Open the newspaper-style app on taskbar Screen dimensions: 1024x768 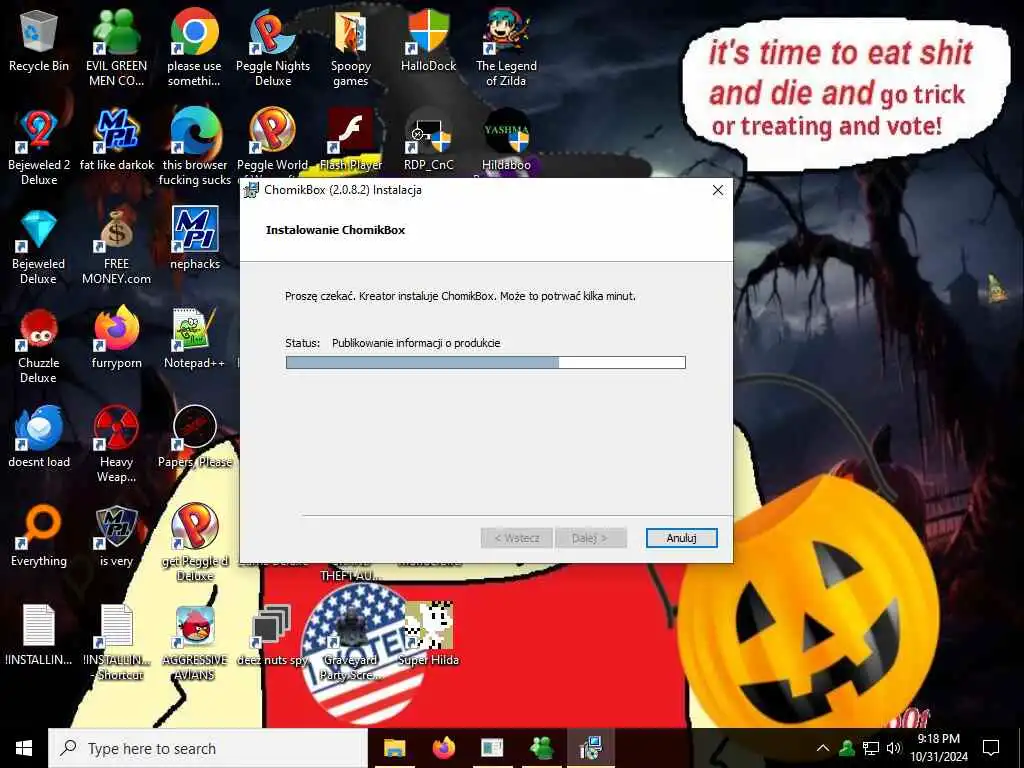492,748
